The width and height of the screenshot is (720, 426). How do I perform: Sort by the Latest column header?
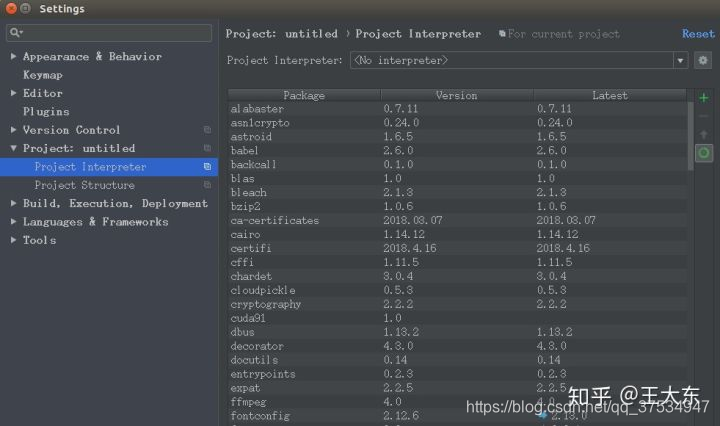(x=610, y=95)
